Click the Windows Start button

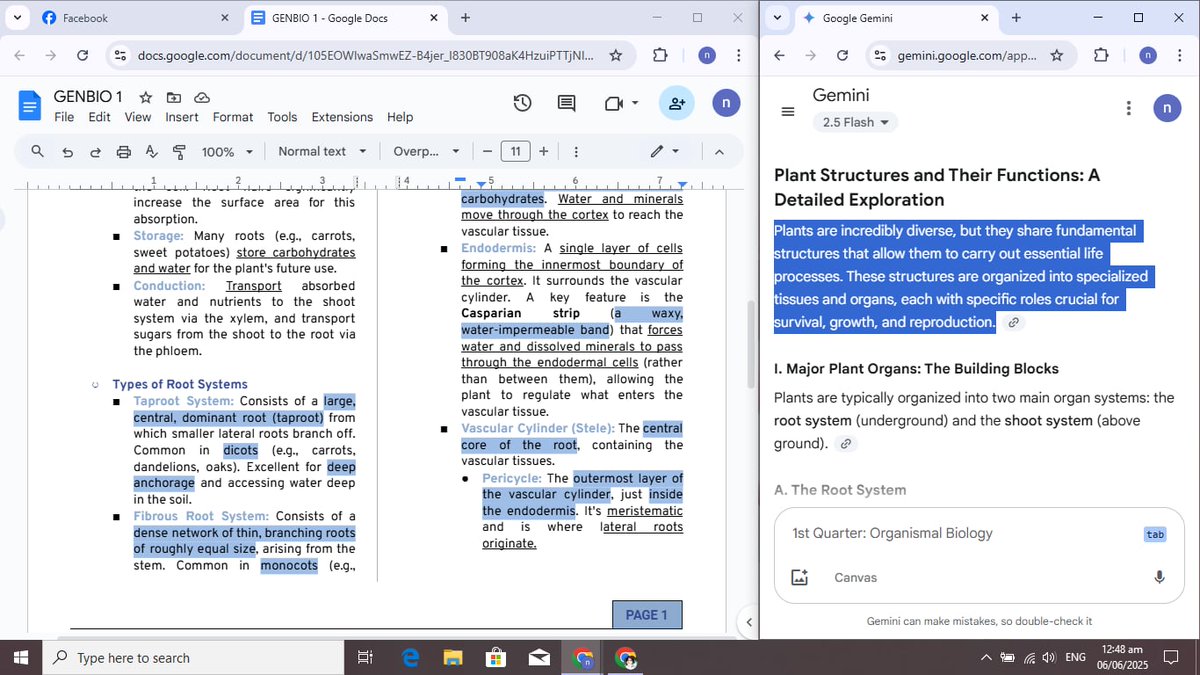coord(22,657)
